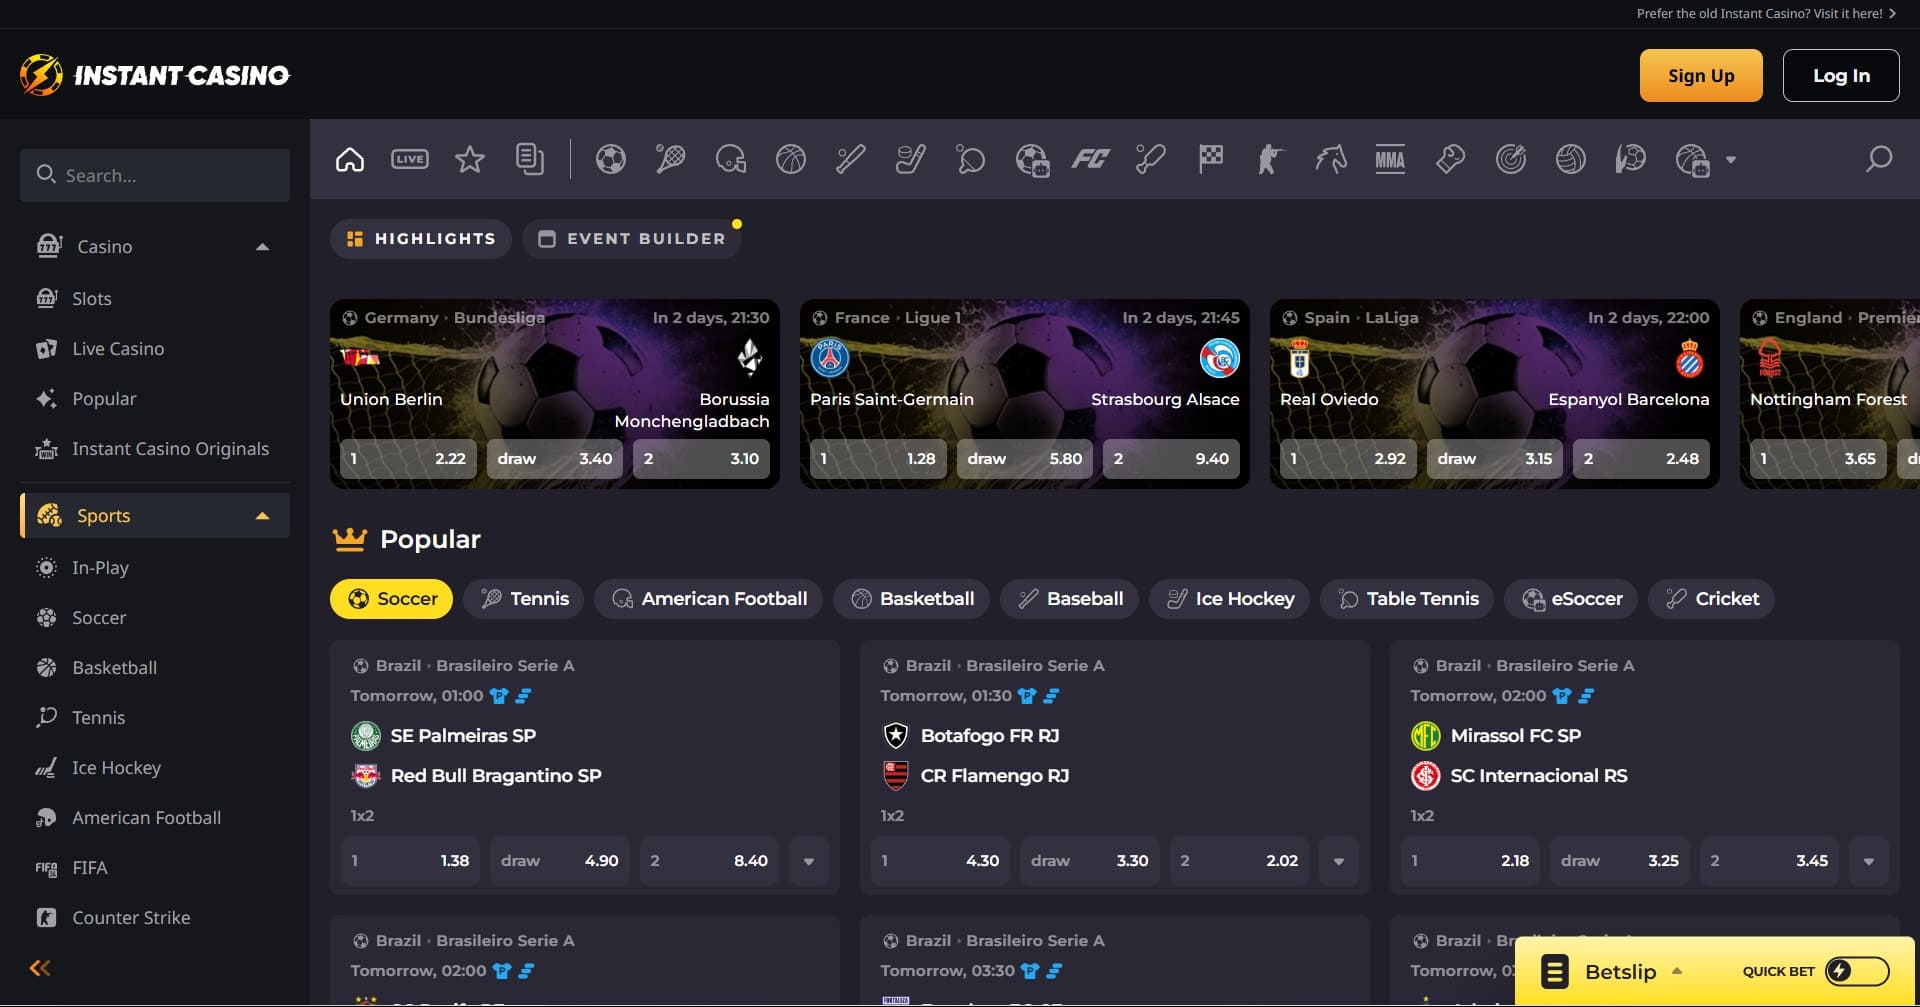
Task: Collapse the Sports sidebar section
Action: pos(262,516)
